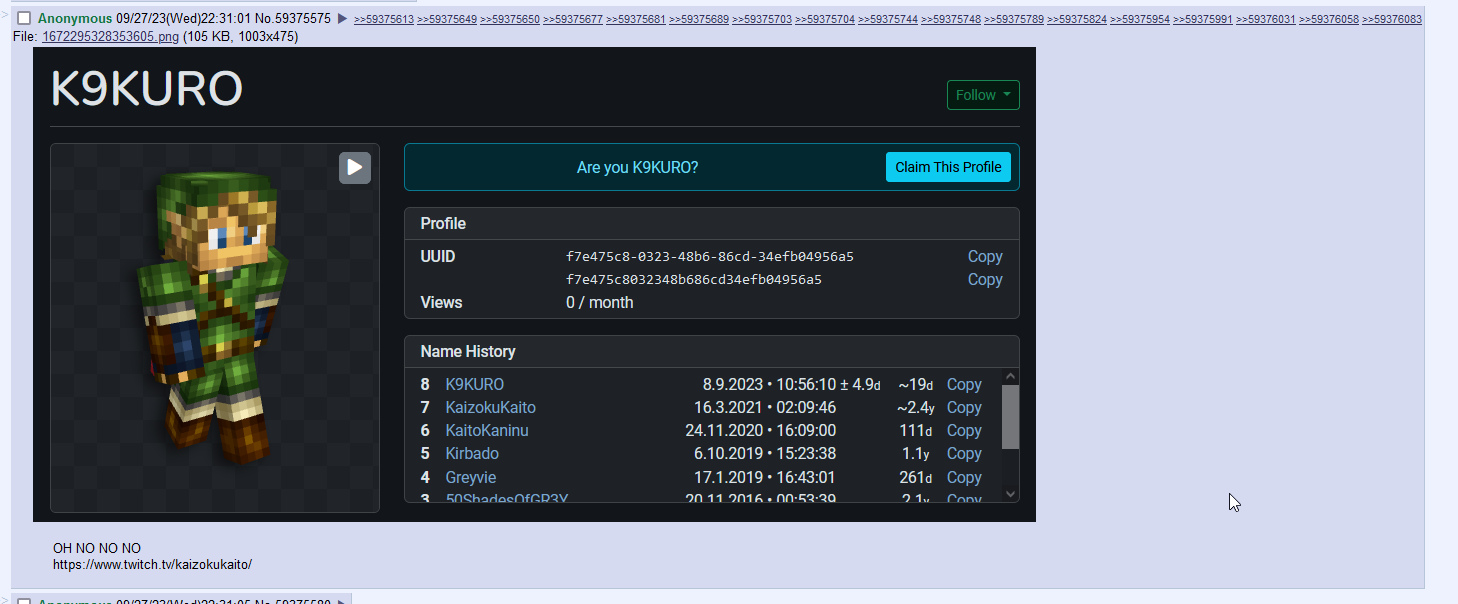The width and height of the screenshot is (1458, 604).
Task: Copy the name K9KURO in history row 8
Action: click(964, 385)
